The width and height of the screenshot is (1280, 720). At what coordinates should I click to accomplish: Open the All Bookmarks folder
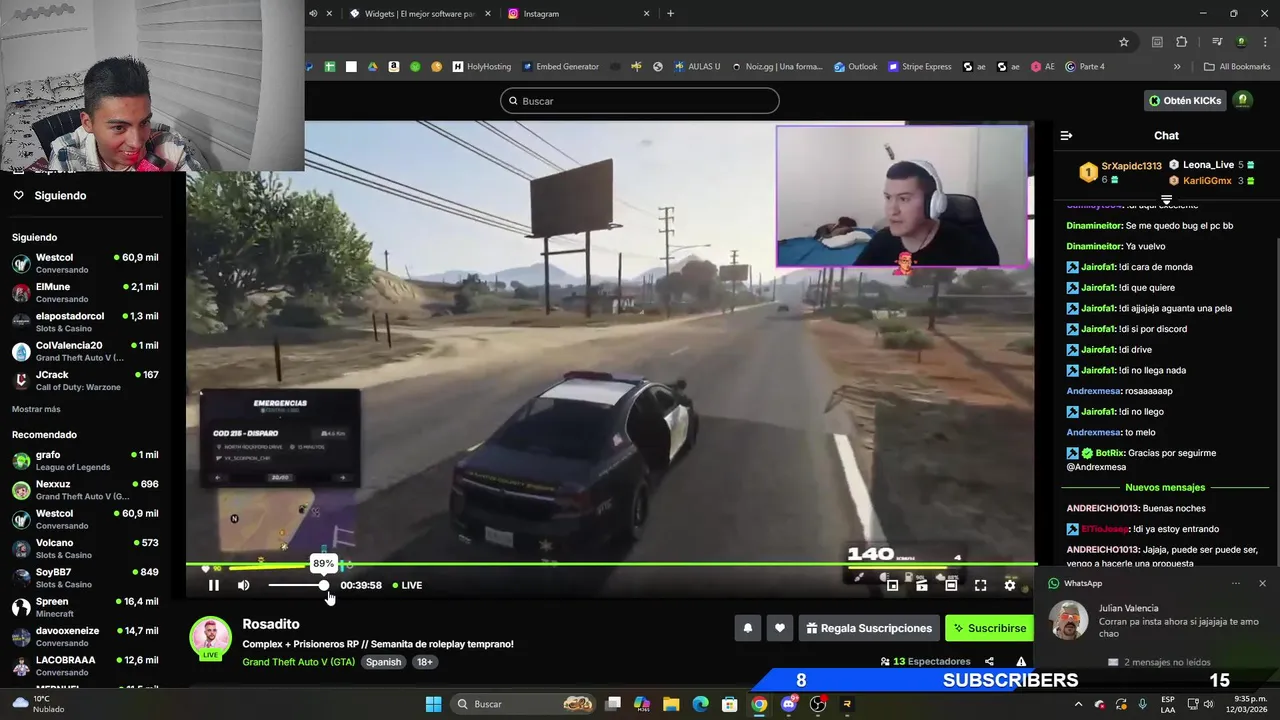click(1237, 67)
